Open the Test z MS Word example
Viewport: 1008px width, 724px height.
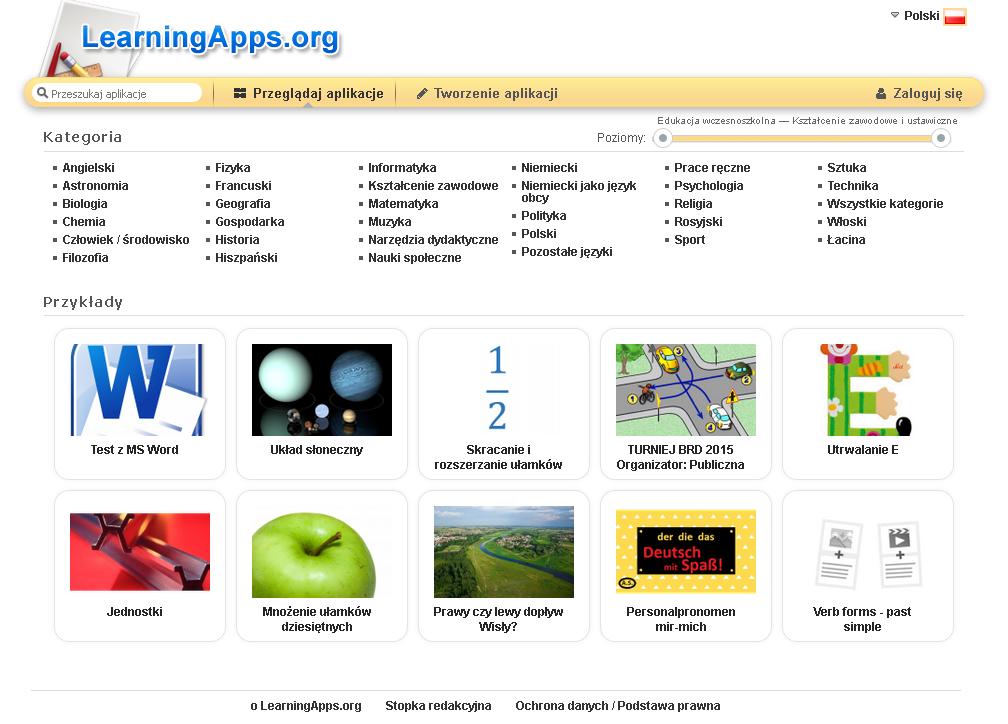pyautogui.click(x=140, y=404)
